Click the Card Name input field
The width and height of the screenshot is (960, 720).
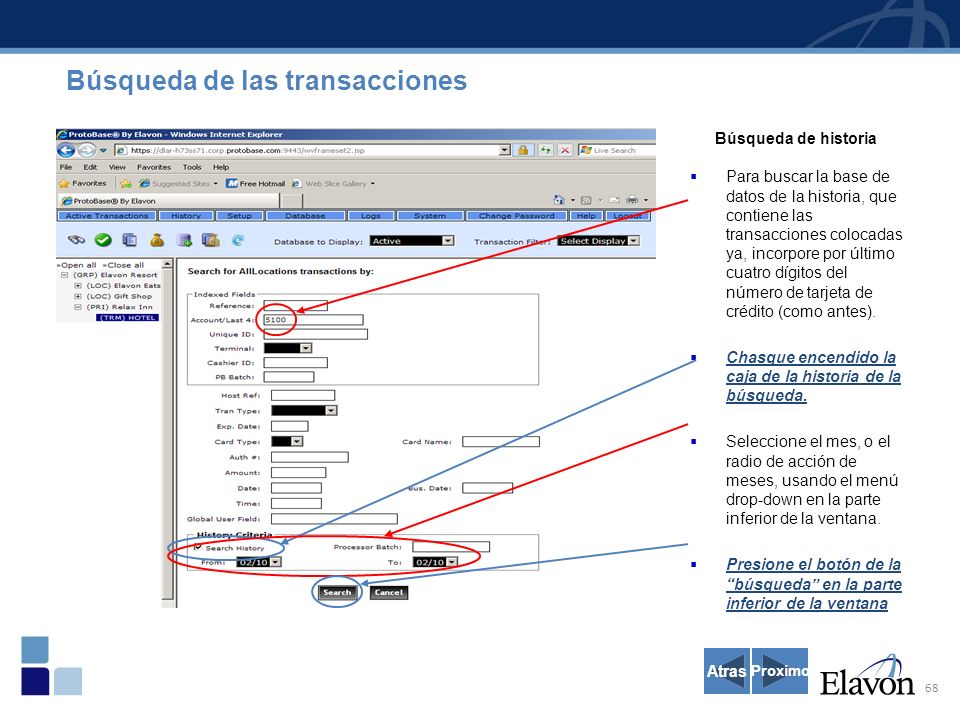point(501,441)
